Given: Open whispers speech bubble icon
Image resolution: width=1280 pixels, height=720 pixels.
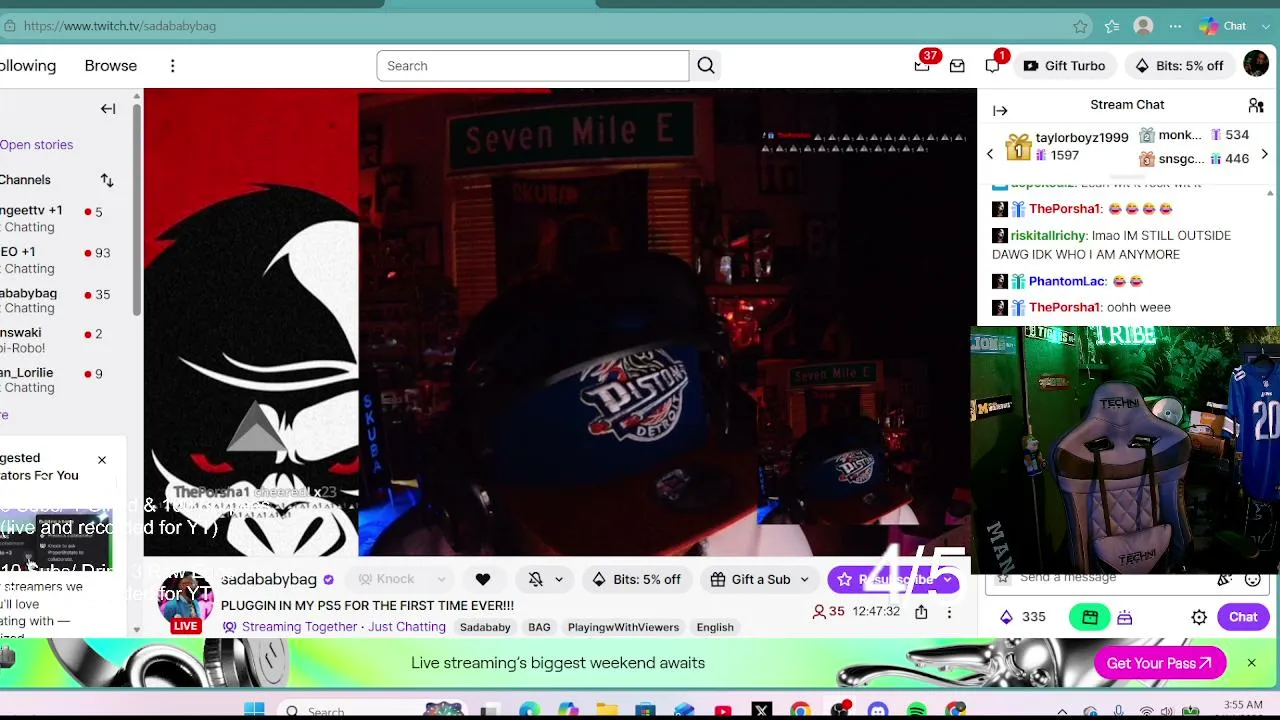Looking at the screenshot, I should 992,66.
